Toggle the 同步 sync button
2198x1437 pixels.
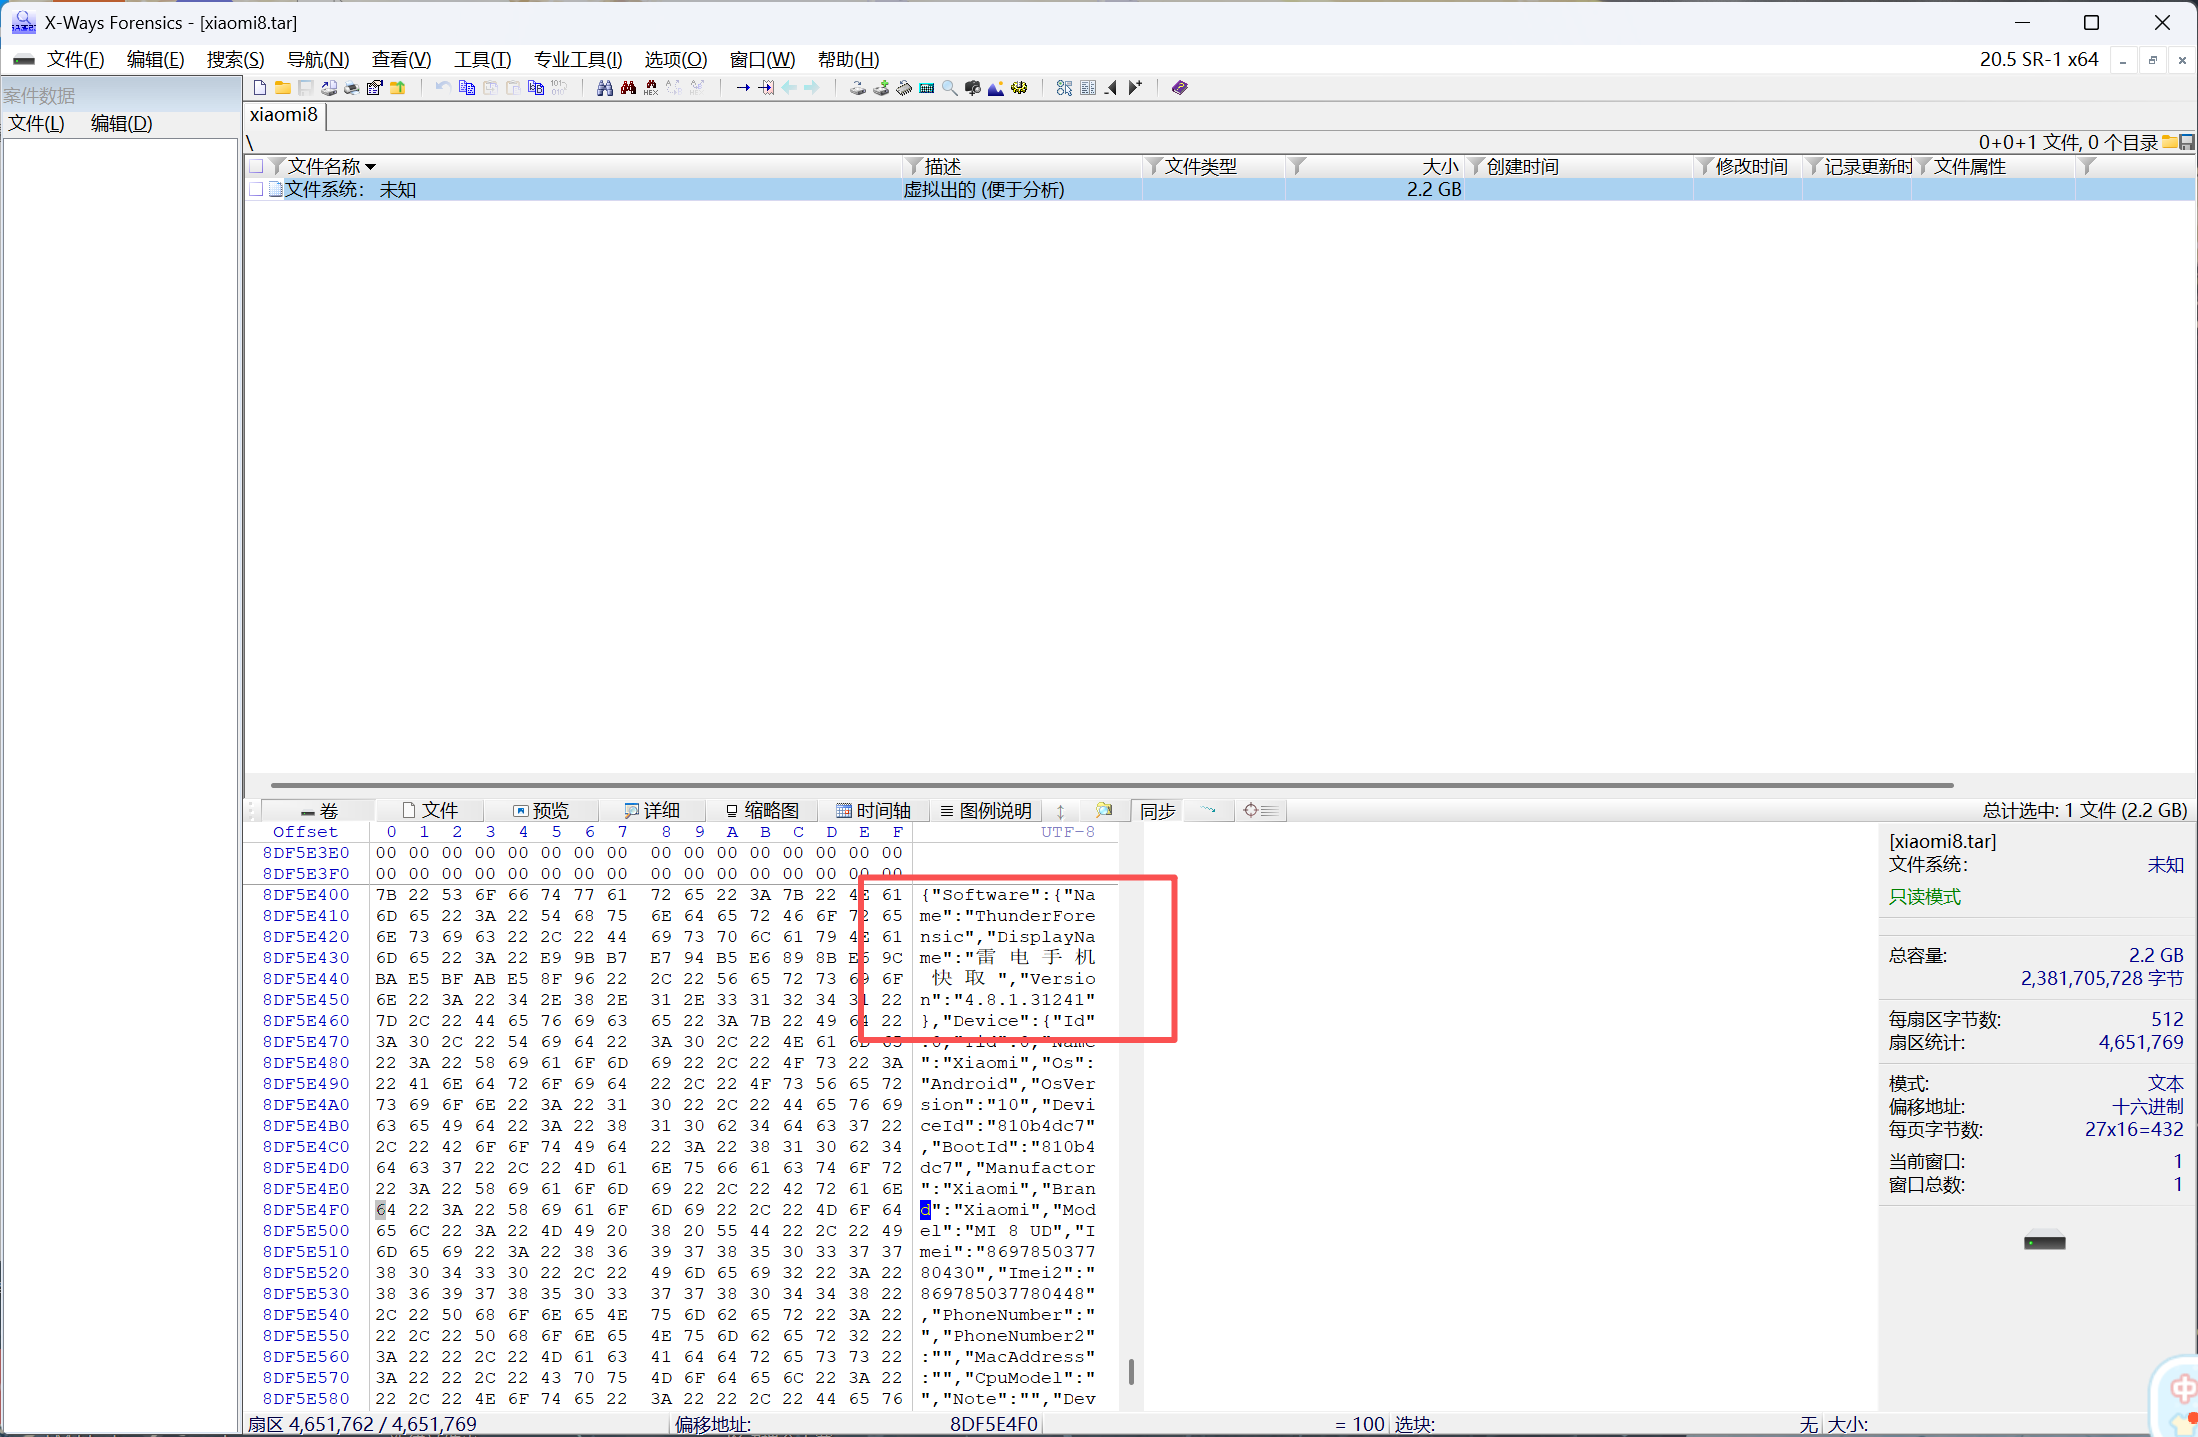tap(1157, 810)
